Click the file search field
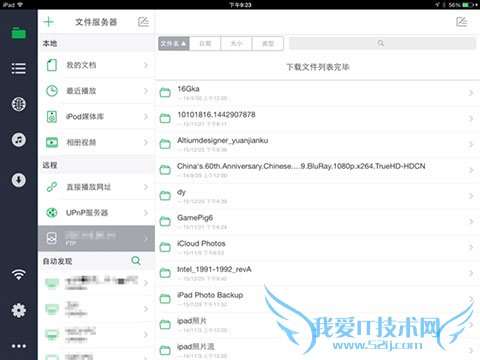 click(382, 43)
